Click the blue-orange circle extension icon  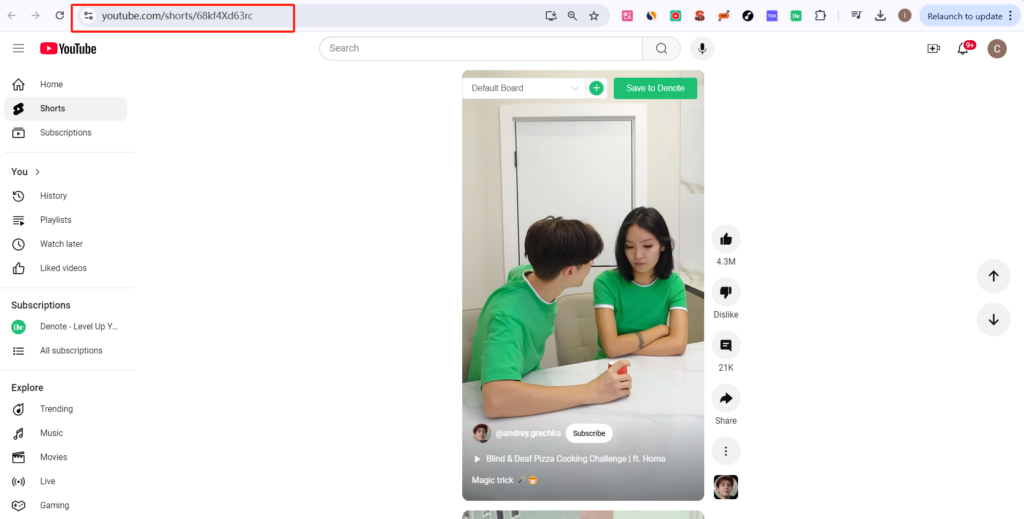pos(651,16)
